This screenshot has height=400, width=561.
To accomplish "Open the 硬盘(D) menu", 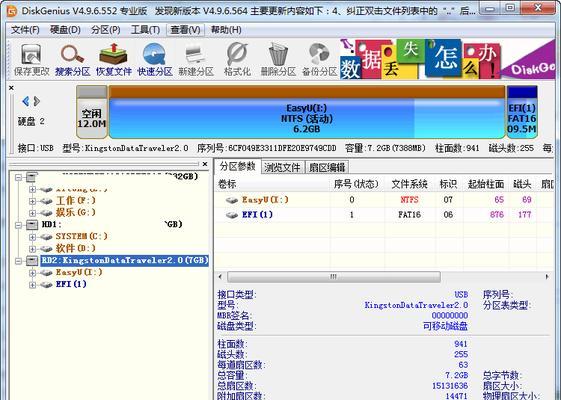I will pos(65,30).
